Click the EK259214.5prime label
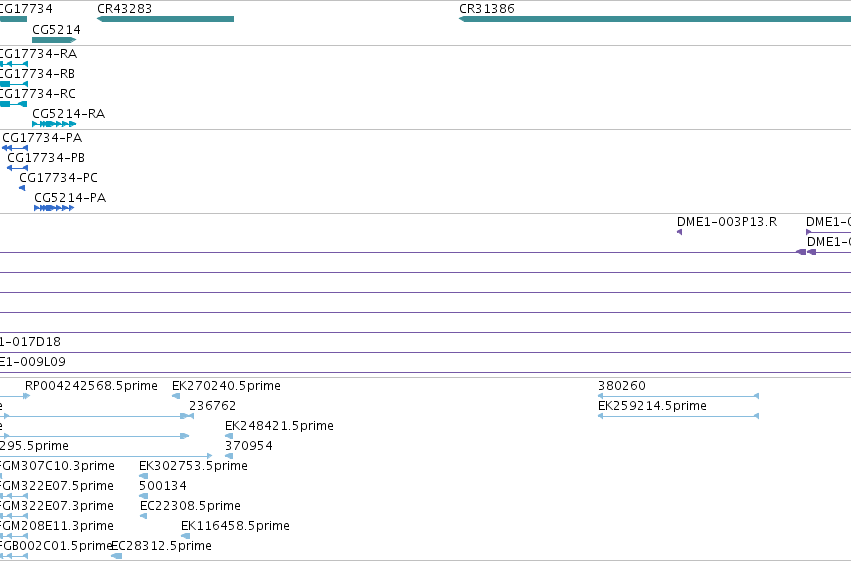 pos(652,406)
